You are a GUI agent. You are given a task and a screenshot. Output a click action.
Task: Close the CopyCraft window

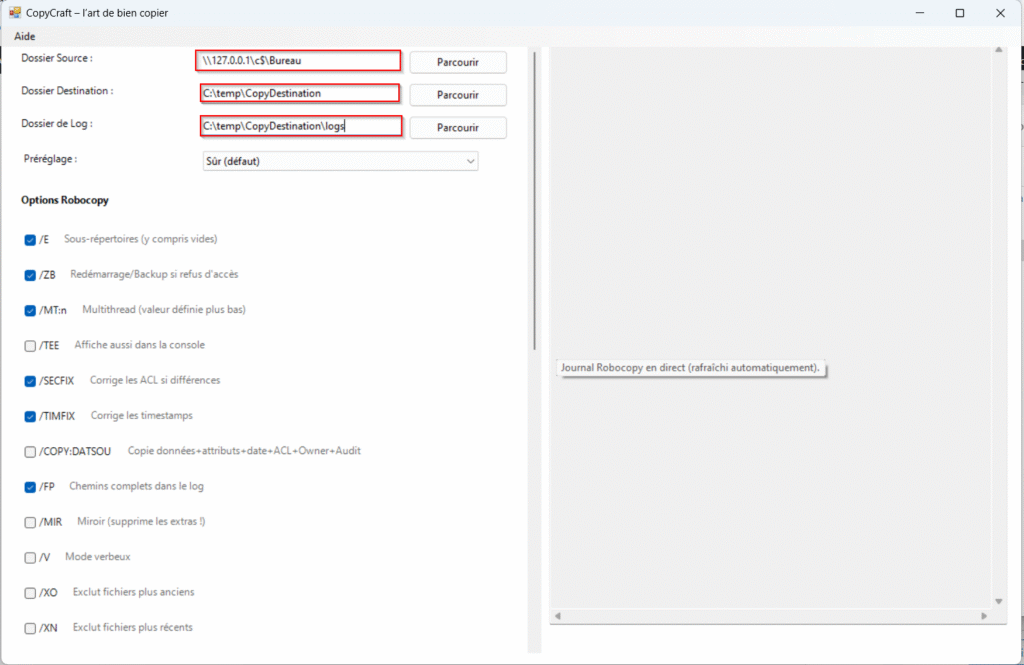coord(1000,12)
